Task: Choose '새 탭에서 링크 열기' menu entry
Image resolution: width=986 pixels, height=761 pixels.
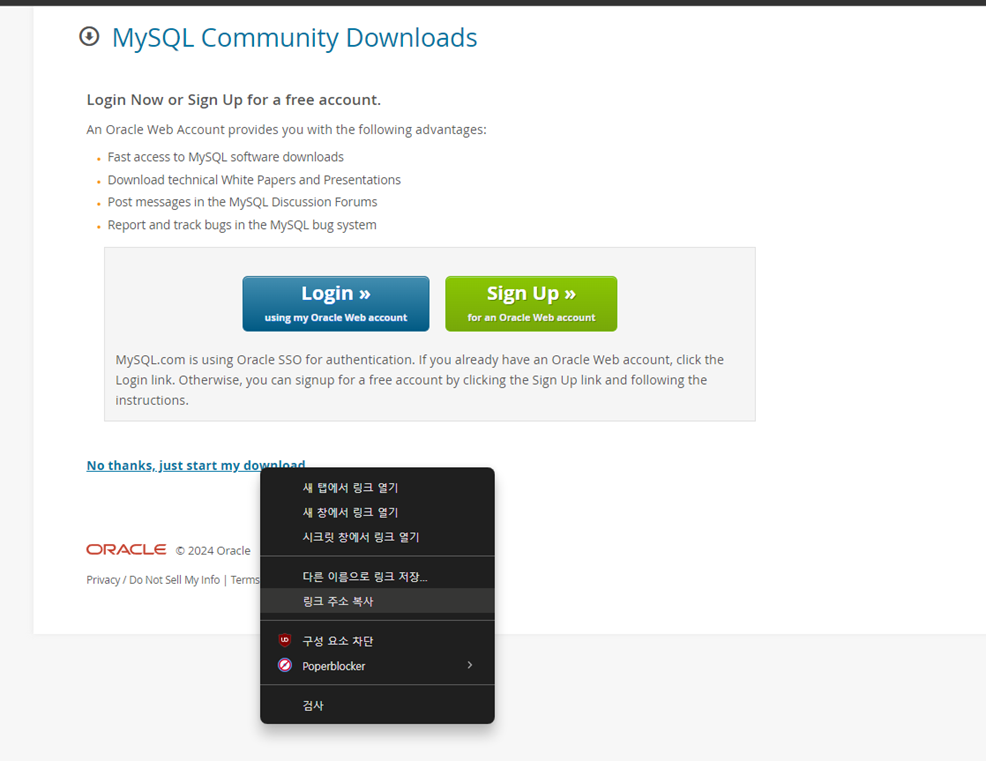Action: tap(377, 487)
